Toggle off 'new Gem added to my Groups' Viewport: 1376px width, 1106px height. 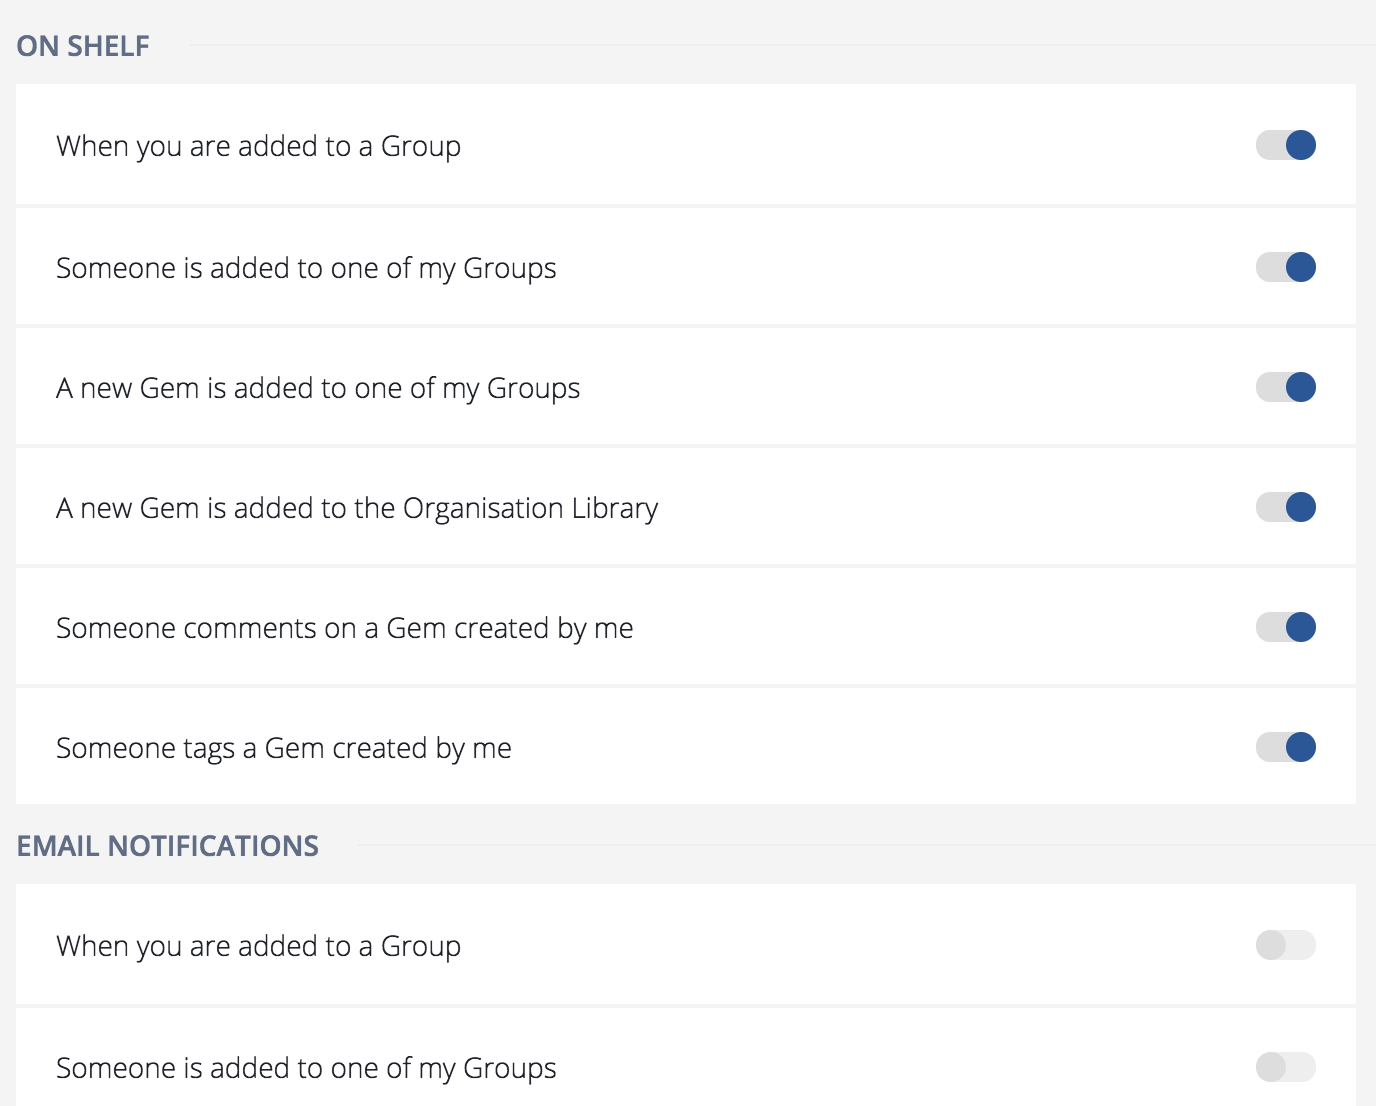[1286, 387]
